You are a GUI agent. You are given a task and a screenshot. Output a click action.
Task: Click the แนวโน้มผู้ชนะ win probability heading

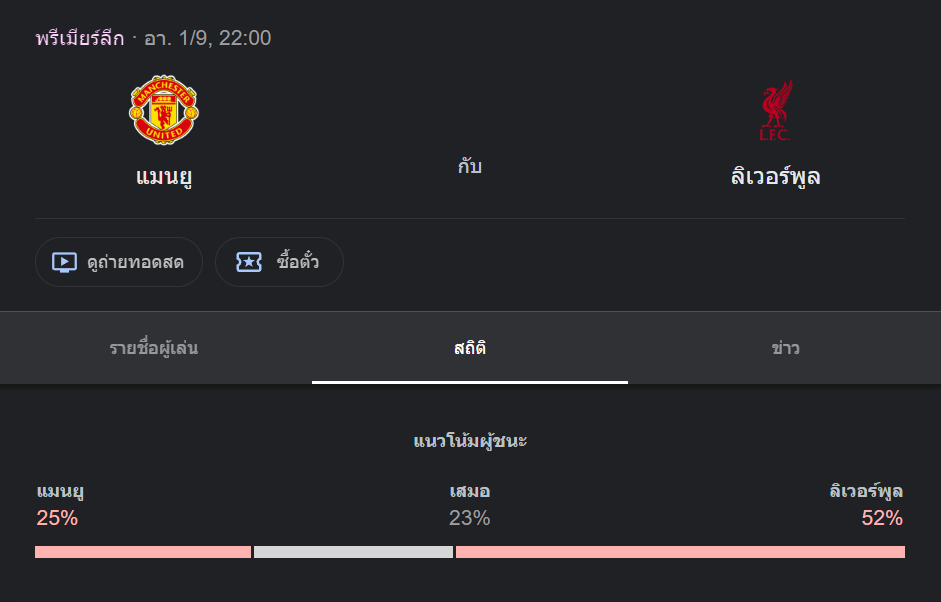tap(470, 441)
